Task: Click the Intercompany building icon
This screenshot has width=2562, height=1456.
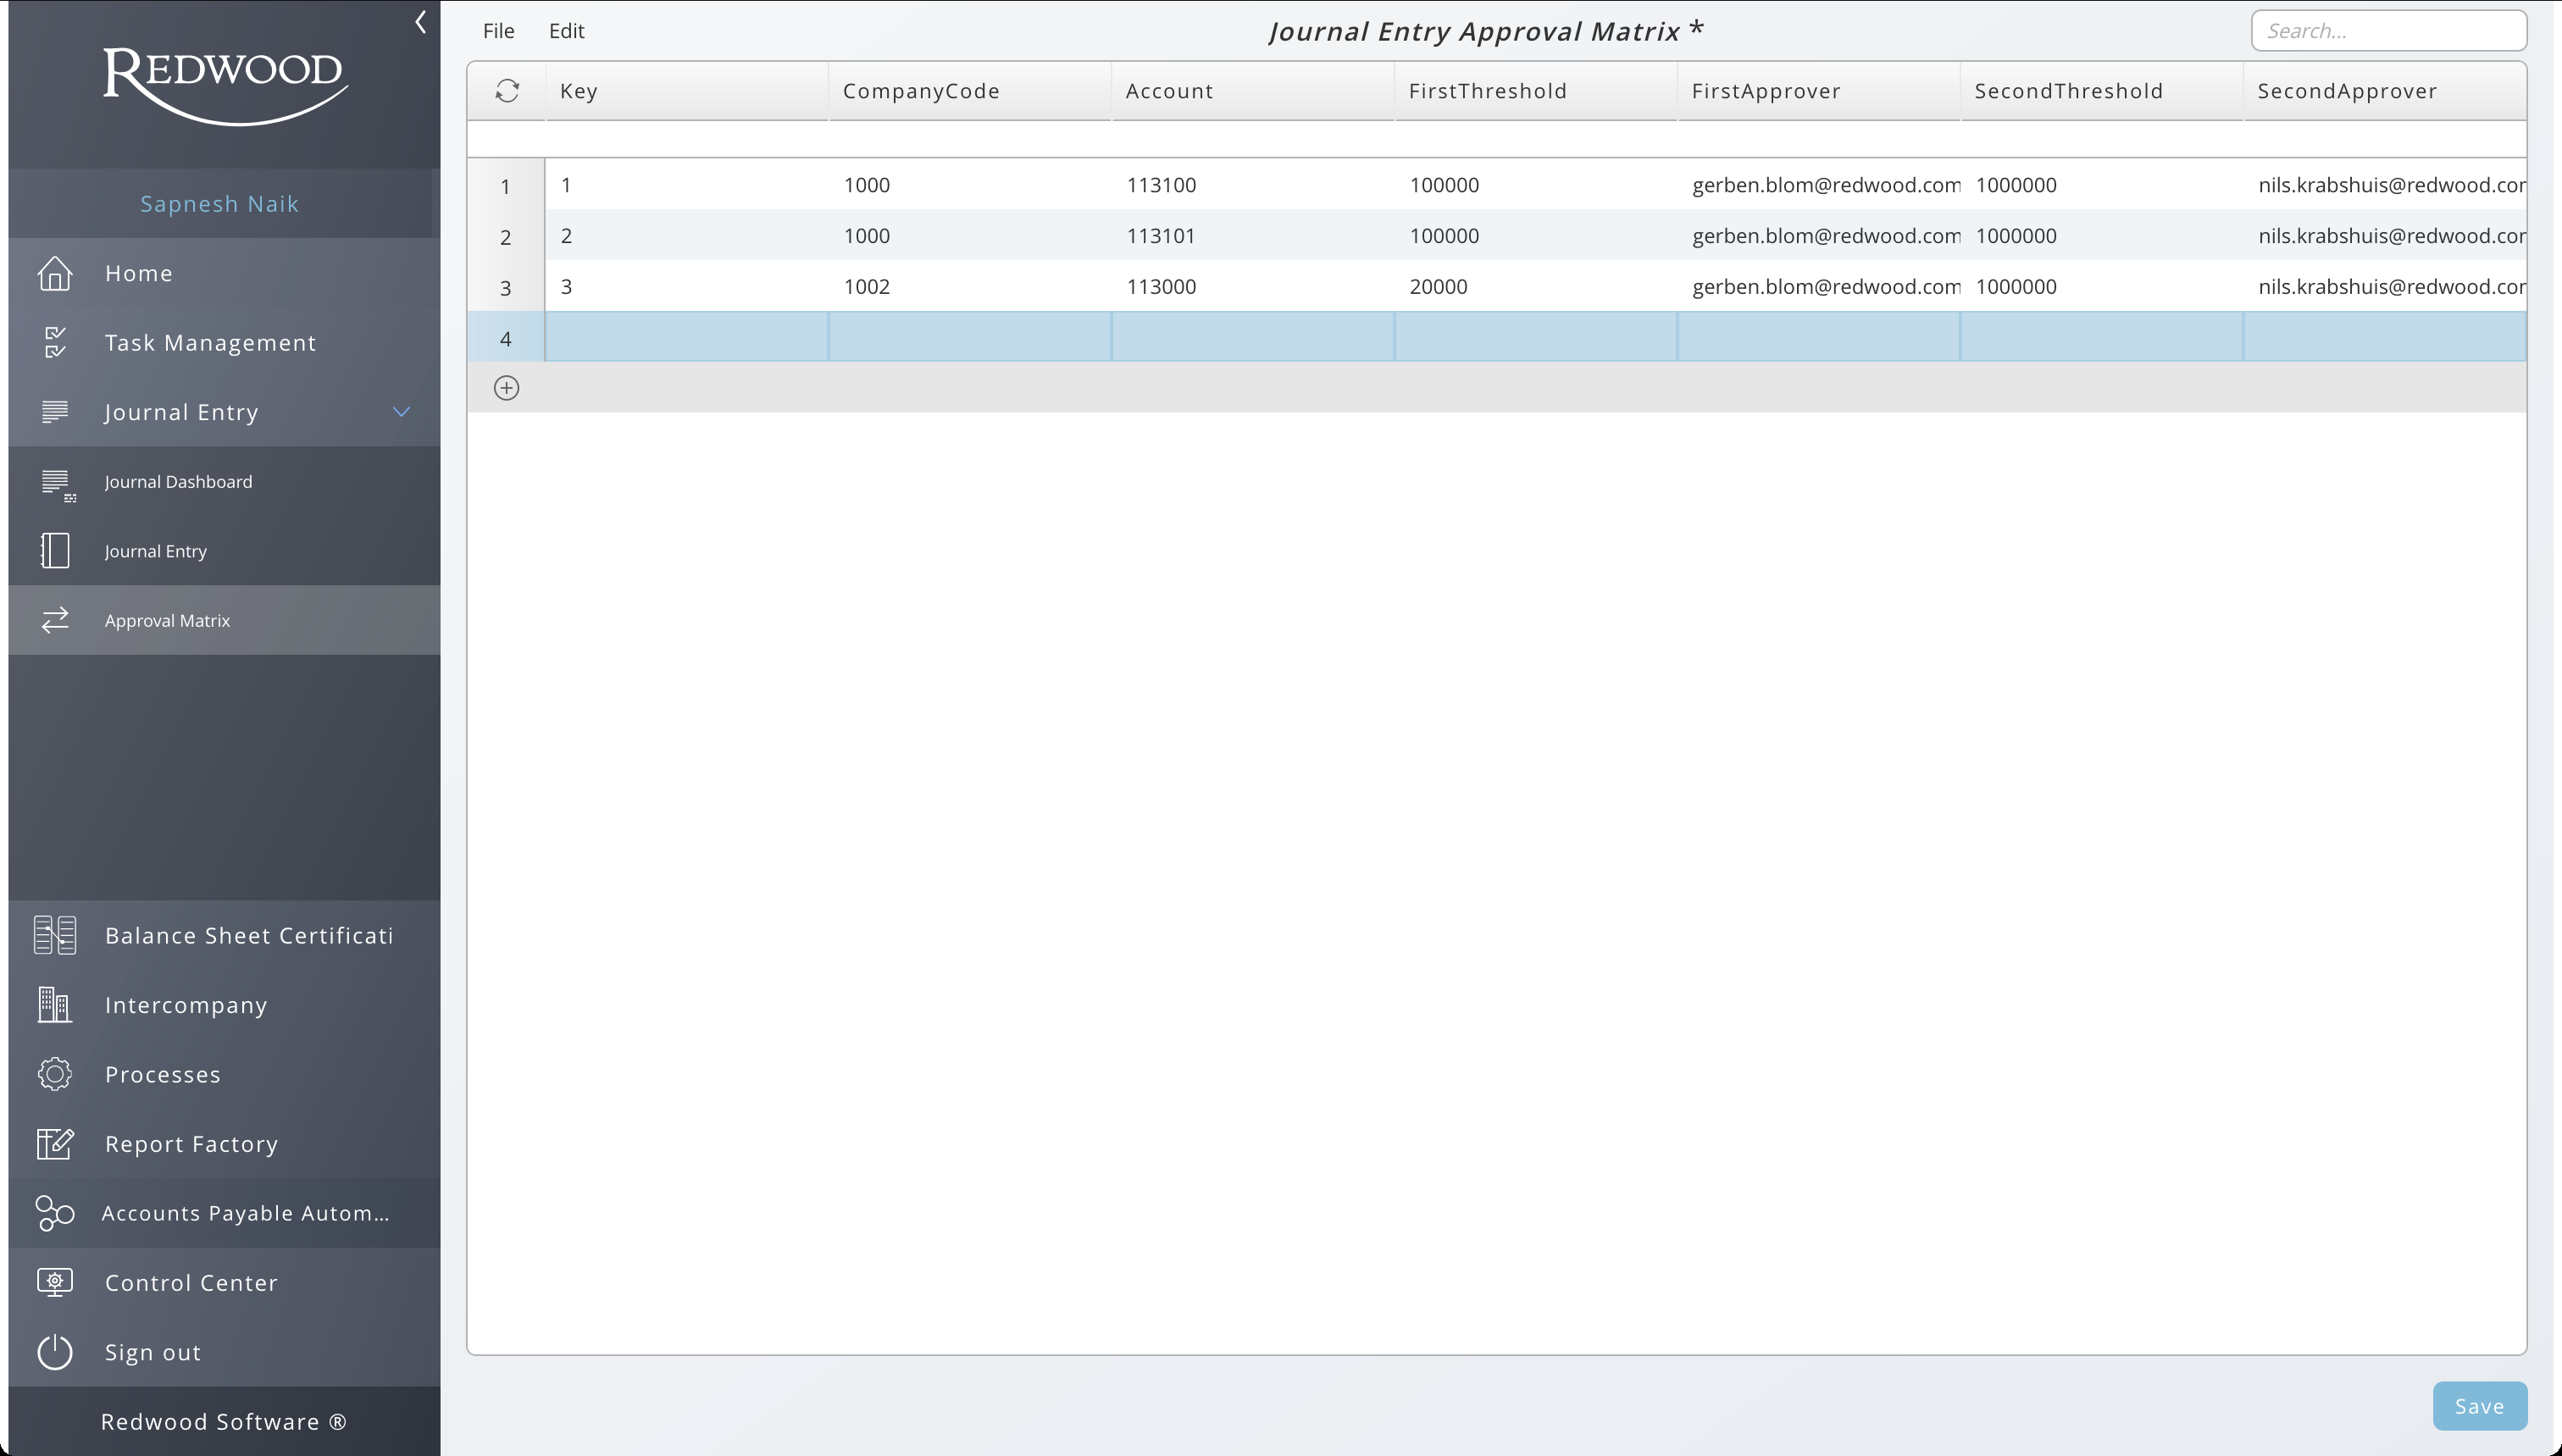Action: (x=55, y=1004)
